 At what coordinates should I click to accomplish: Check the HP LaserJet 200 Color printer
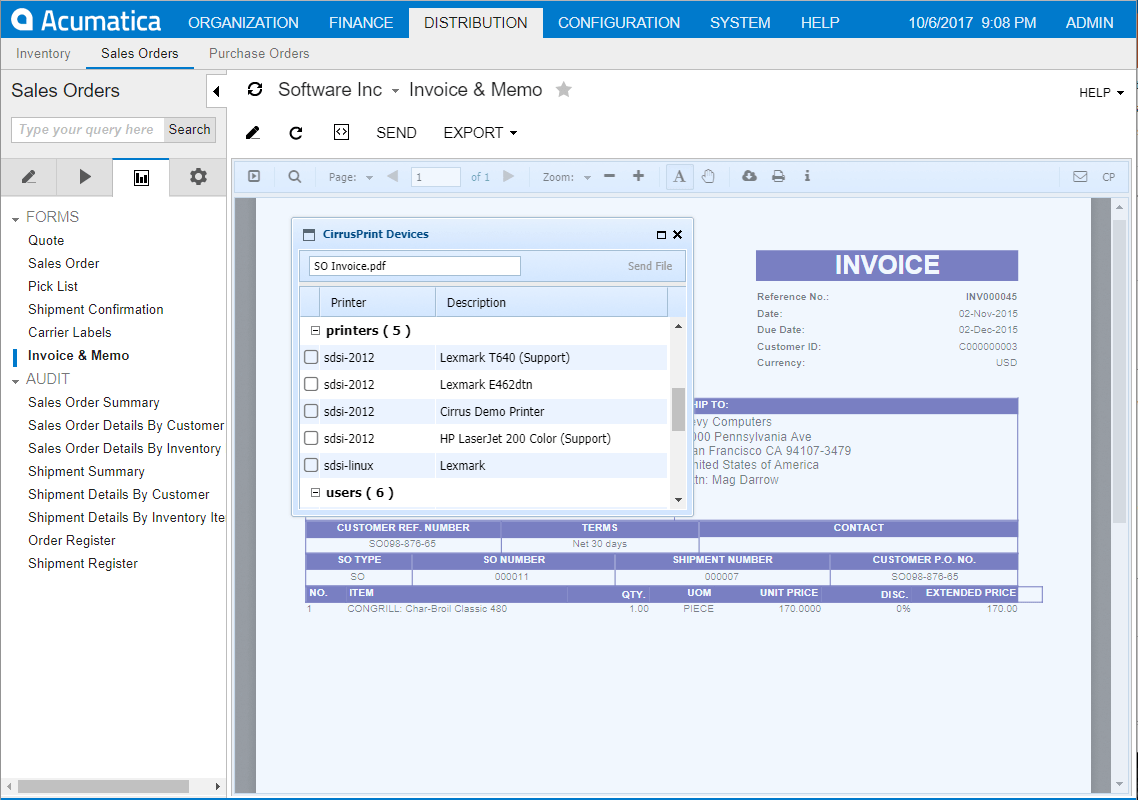click(311, 438)
